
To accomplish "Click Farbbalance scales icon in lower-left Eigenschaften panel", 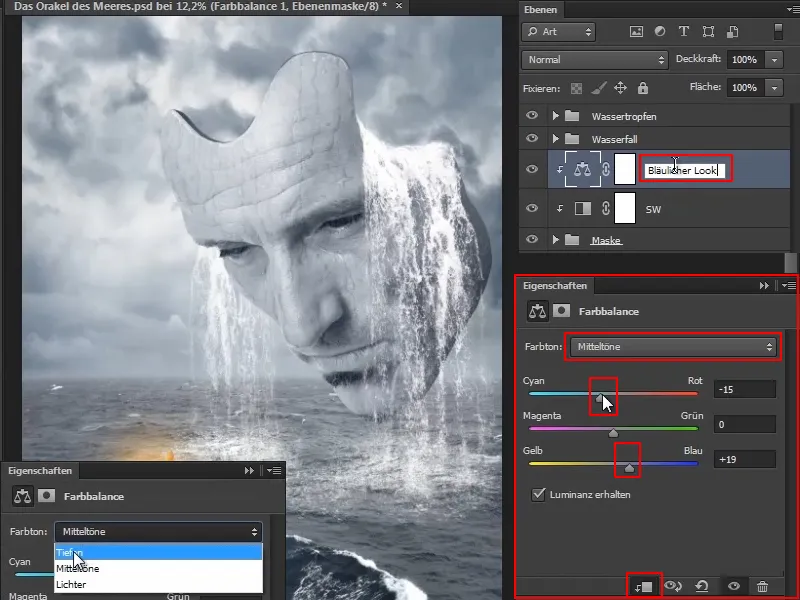I will [x=22, y=496].
